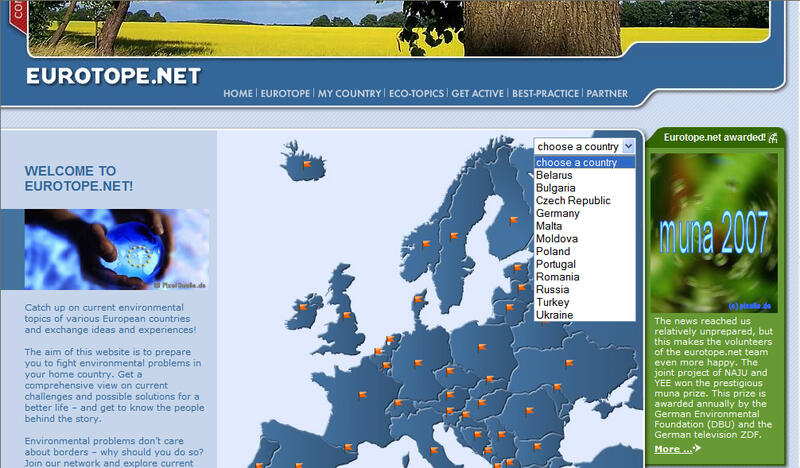Select Belarus in the country dropdown
The image size is (800, 468).
click(x=554, y=175)
